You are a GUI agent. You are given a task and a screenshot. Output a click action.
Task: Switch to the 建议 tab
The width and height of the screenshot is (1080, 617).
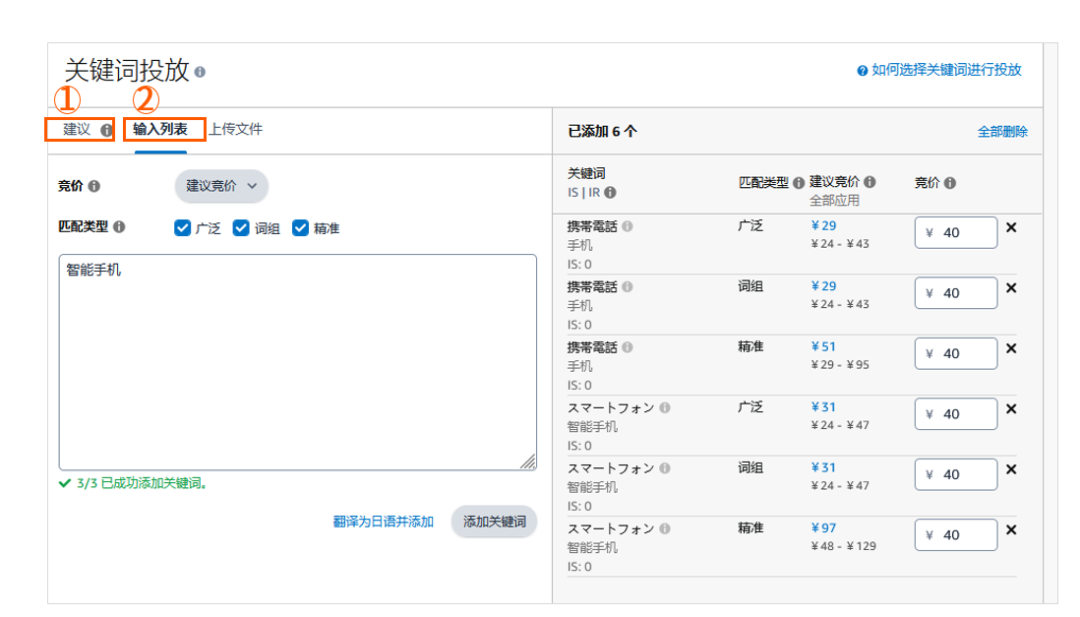click(77, 129)
